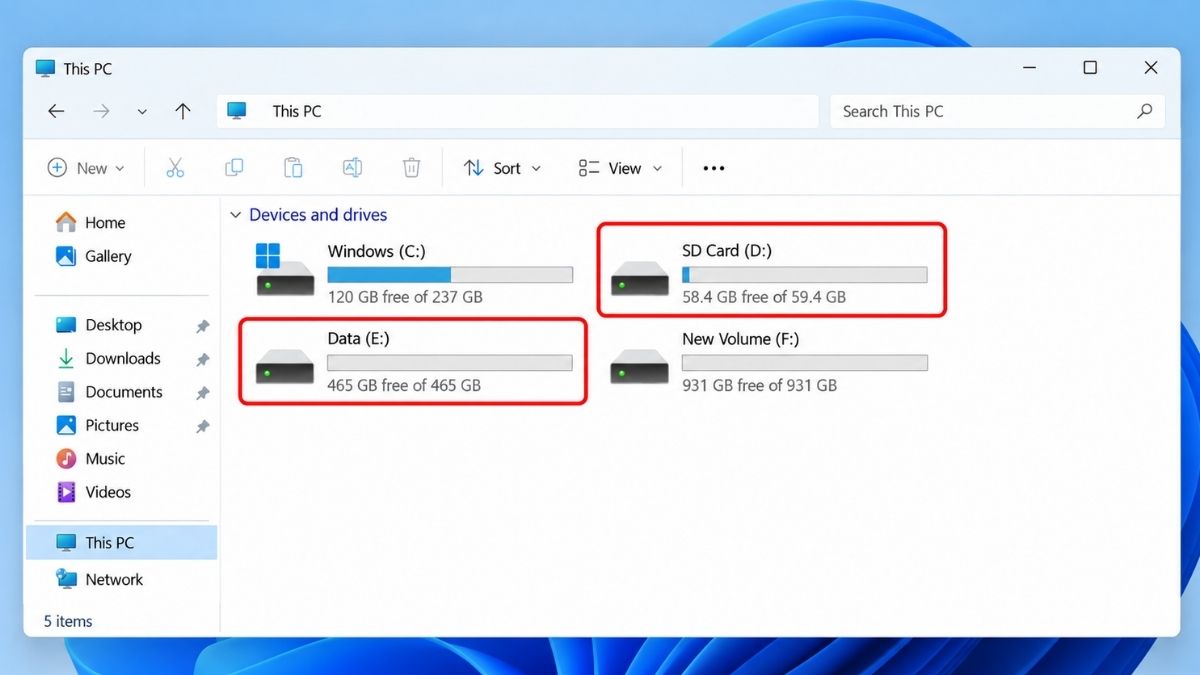Open Downloads in the sidebar

[107, 359]
